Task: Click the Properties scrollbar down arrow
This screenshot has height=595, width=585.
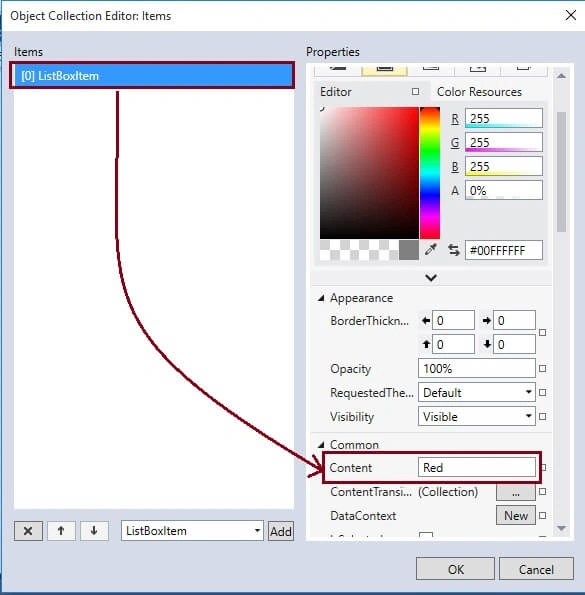Action: tap(561, 528)
